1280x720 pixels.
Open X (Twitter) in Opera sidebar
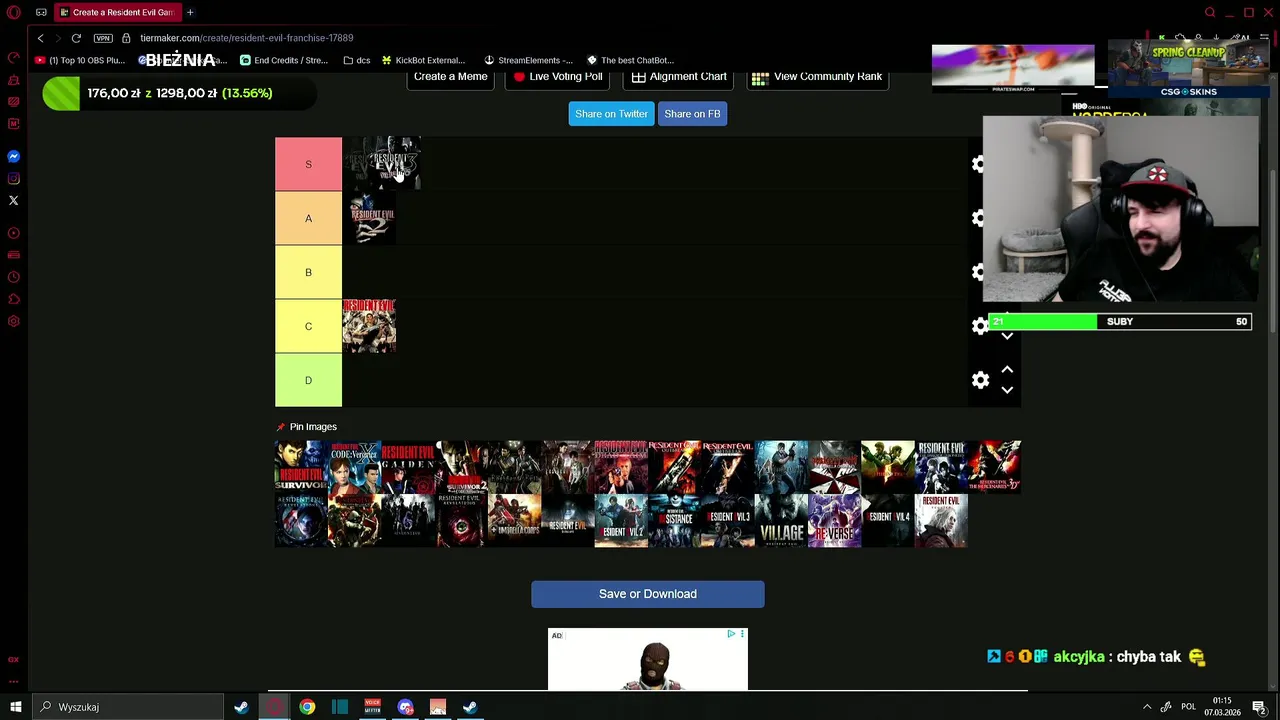coord(13,201)
